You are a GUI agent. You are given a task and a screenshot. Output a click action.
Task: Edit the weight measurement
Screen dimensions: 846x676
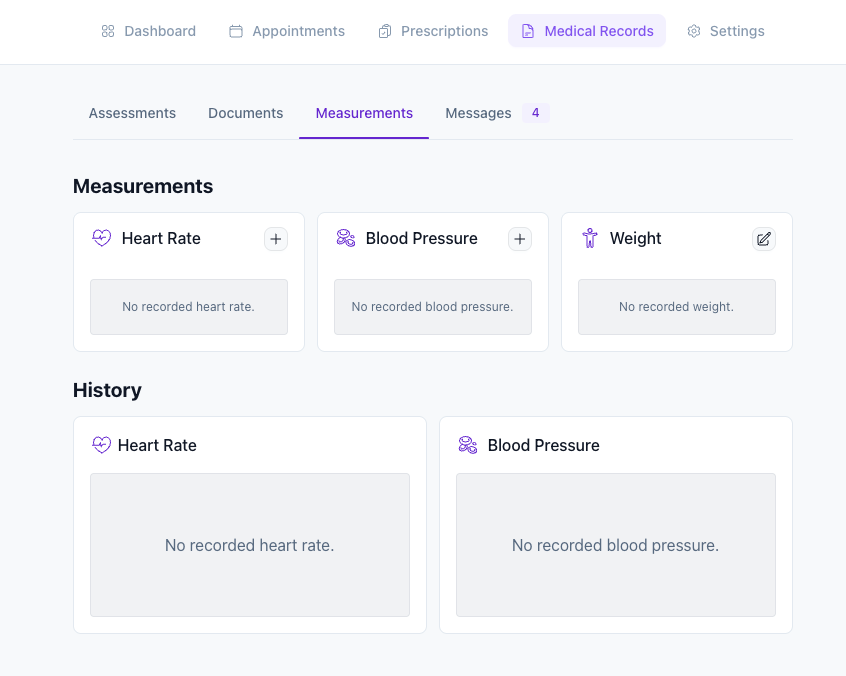764,239
